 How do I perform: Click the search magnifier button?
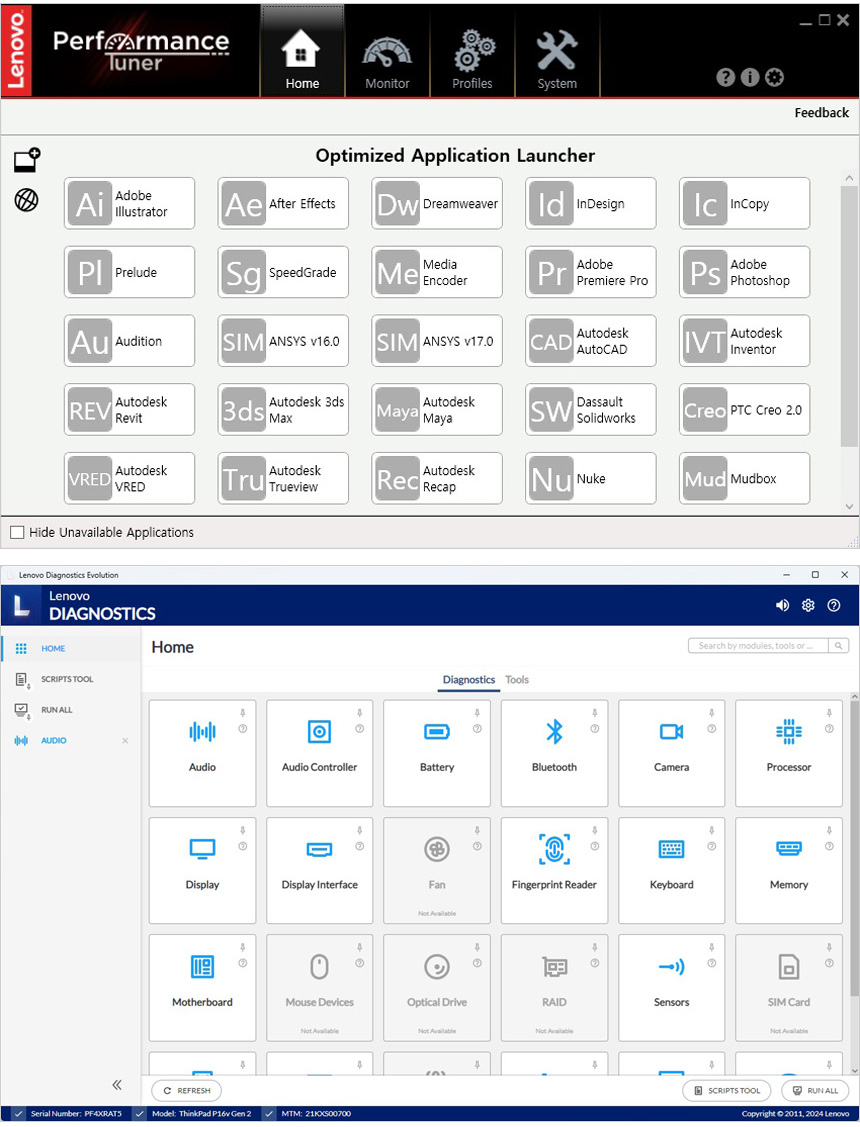tap(838, 645)
